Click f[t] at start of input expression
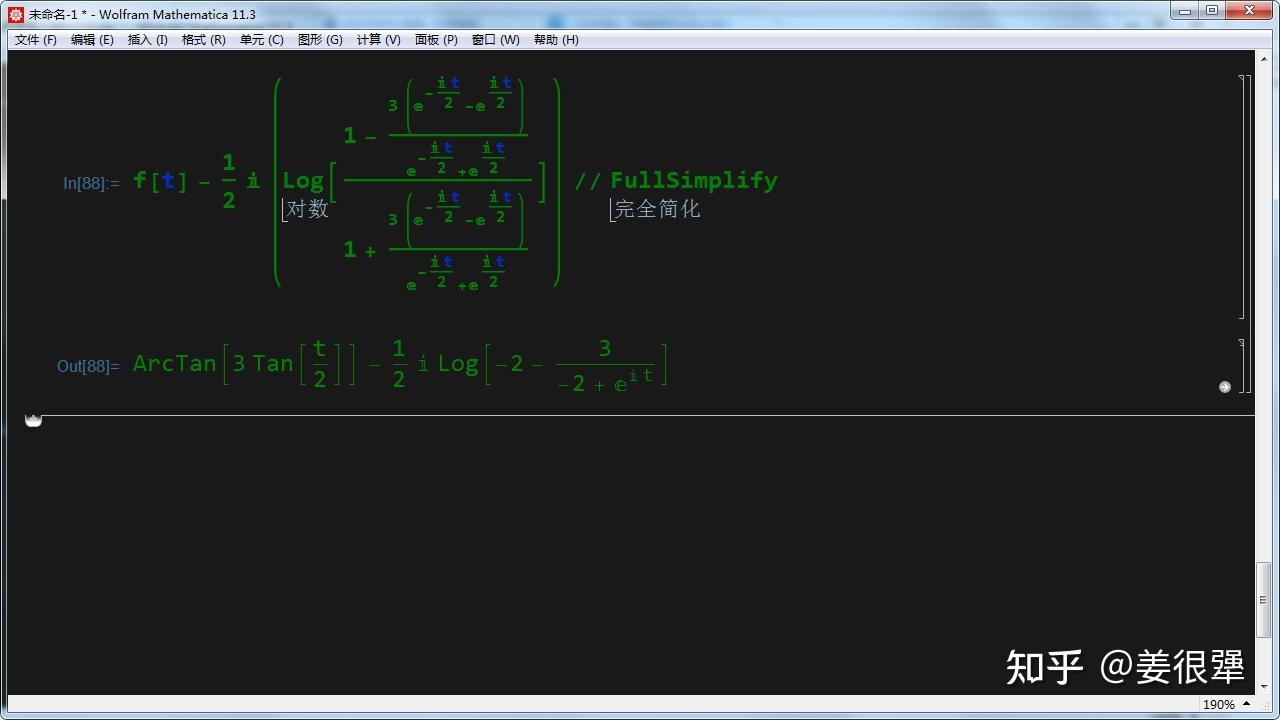1280x720 pixels. 160,181
